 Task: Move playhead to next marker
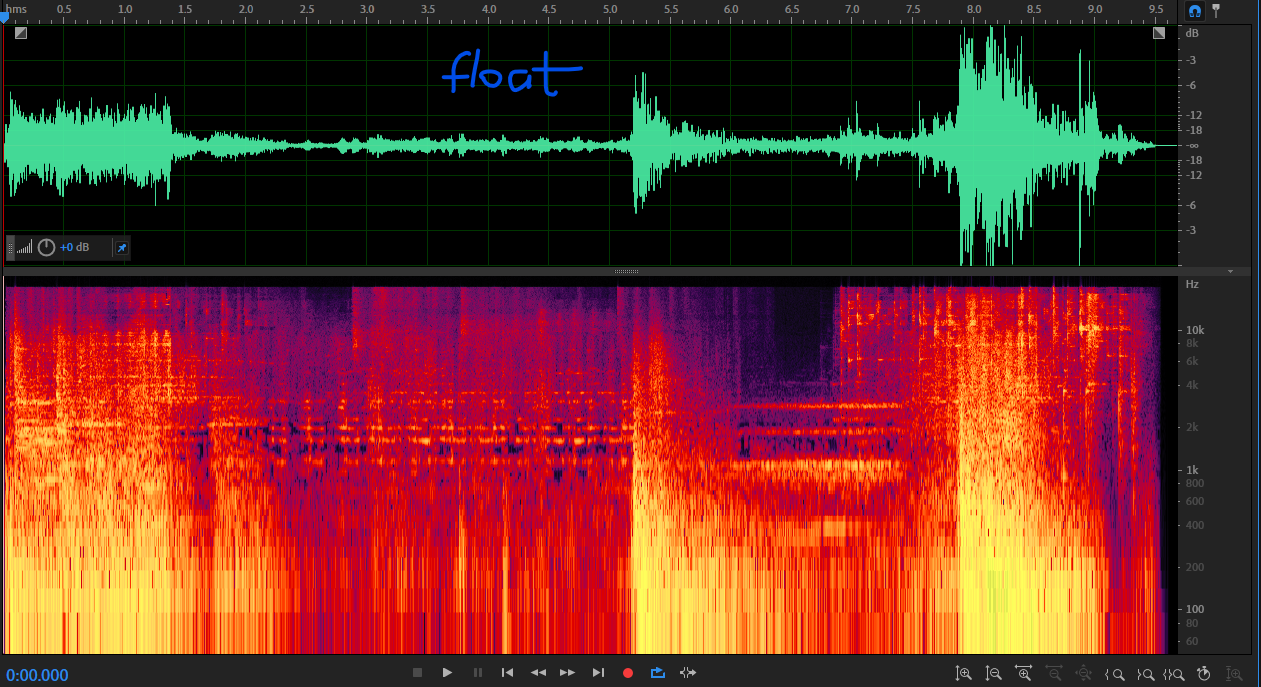[x=598, y=673]
